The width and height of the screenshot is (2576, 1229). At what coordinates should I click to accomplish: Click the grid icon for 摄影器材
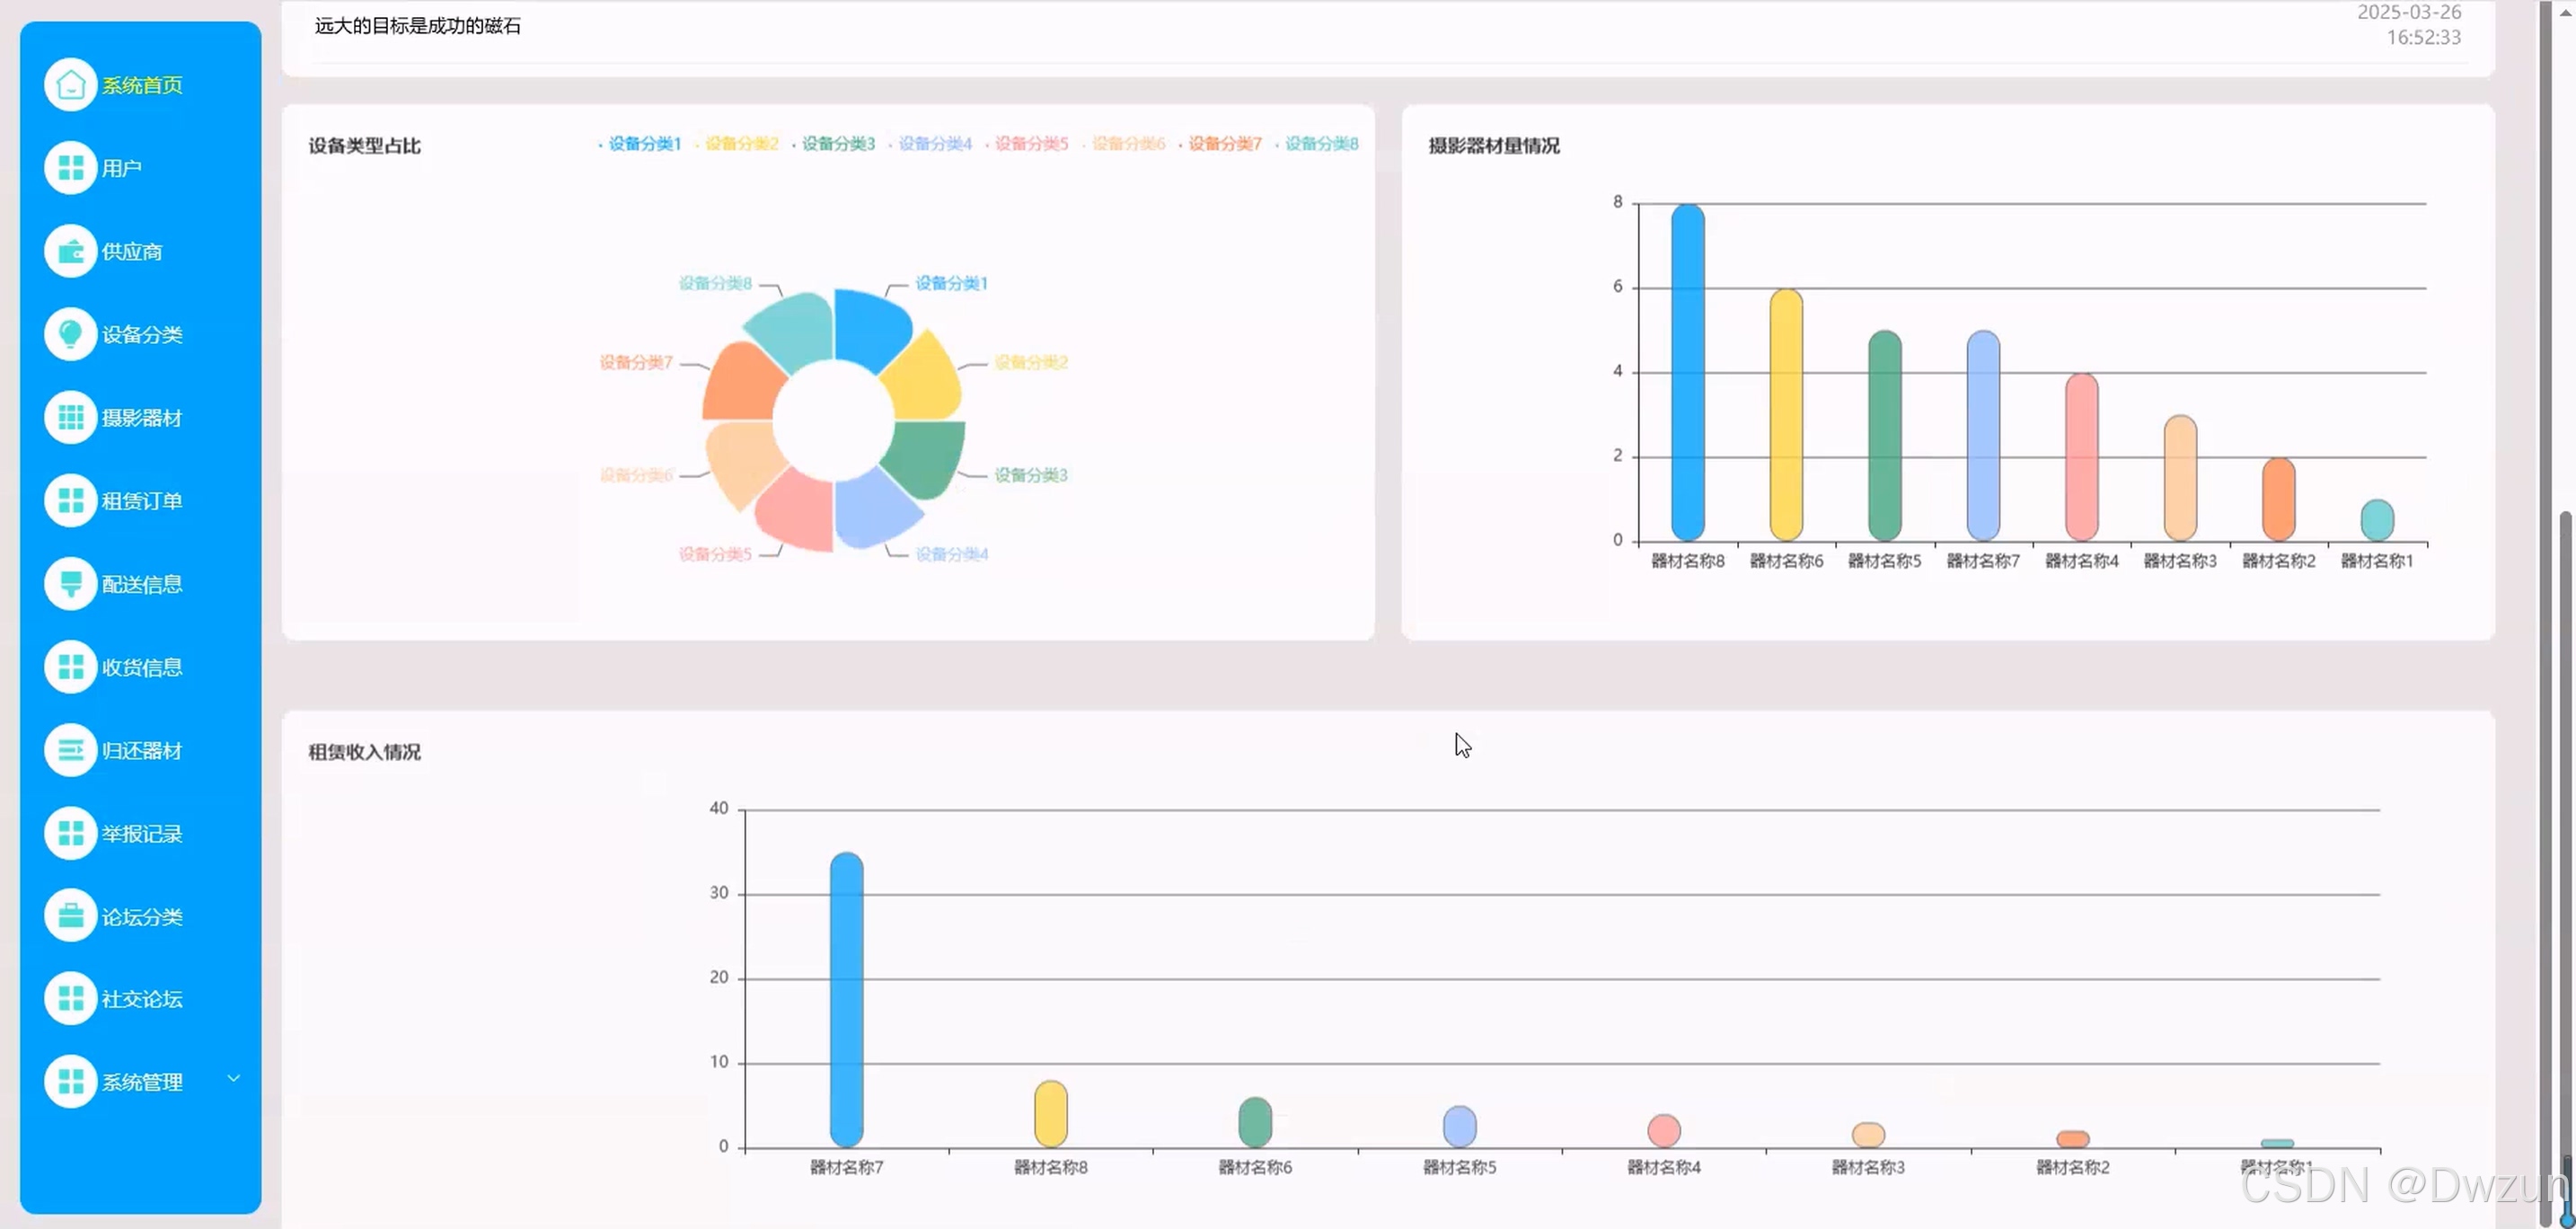tap(70, 417)
